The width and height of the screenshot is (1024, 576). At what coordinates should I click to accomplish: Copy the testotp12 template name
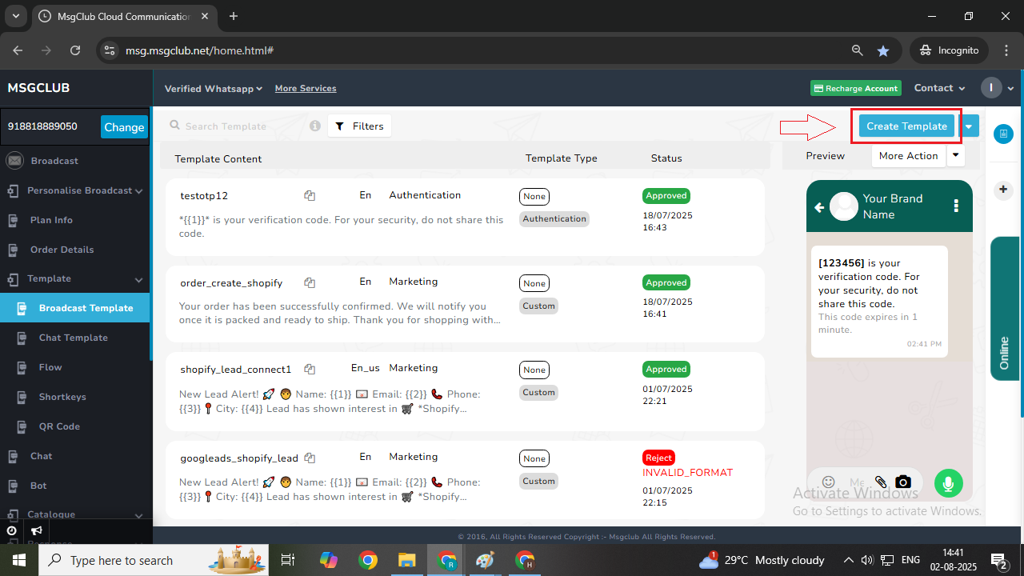point(310,196)
